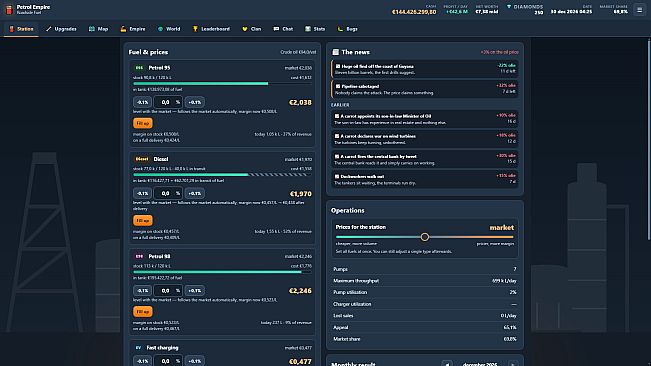Lower Petrol 98 price by 0.1%
651x366 pixels.
(142, 290)
